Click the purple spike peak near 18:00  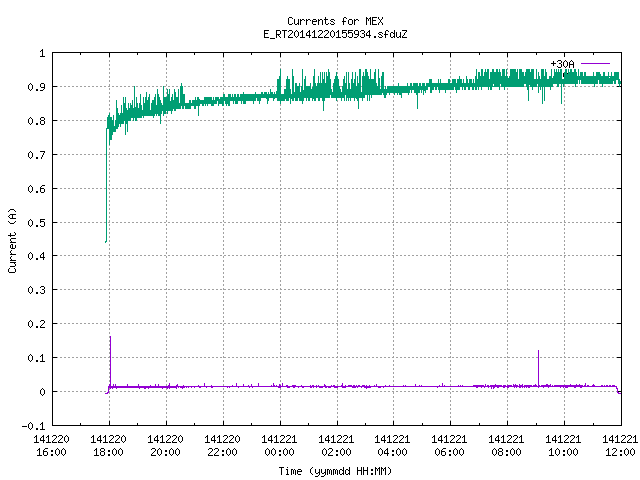(110, 337)
